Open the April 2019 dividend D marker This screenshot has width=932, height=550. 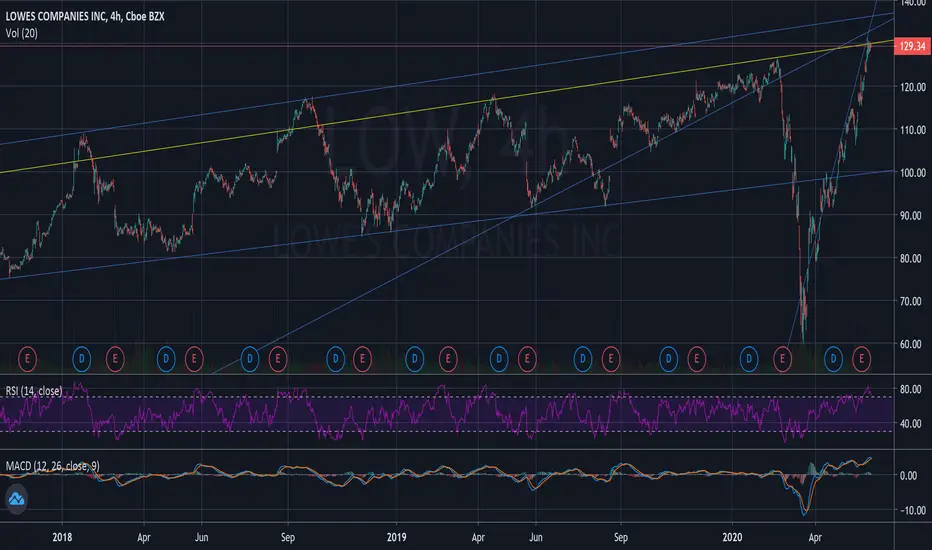(x=499, y=359)
